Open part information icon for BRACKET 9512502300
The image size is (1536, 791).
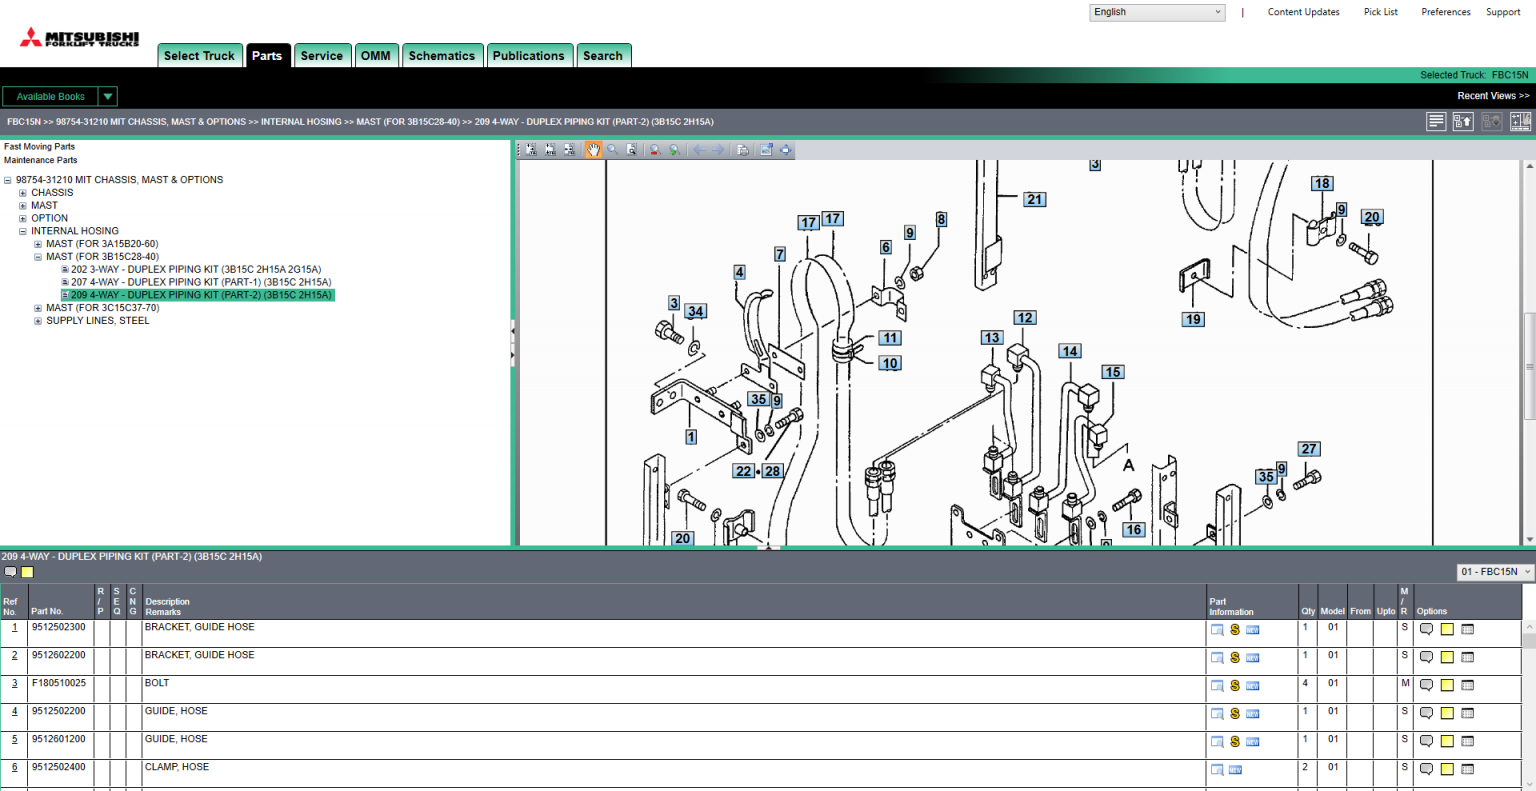(1217, 630)
